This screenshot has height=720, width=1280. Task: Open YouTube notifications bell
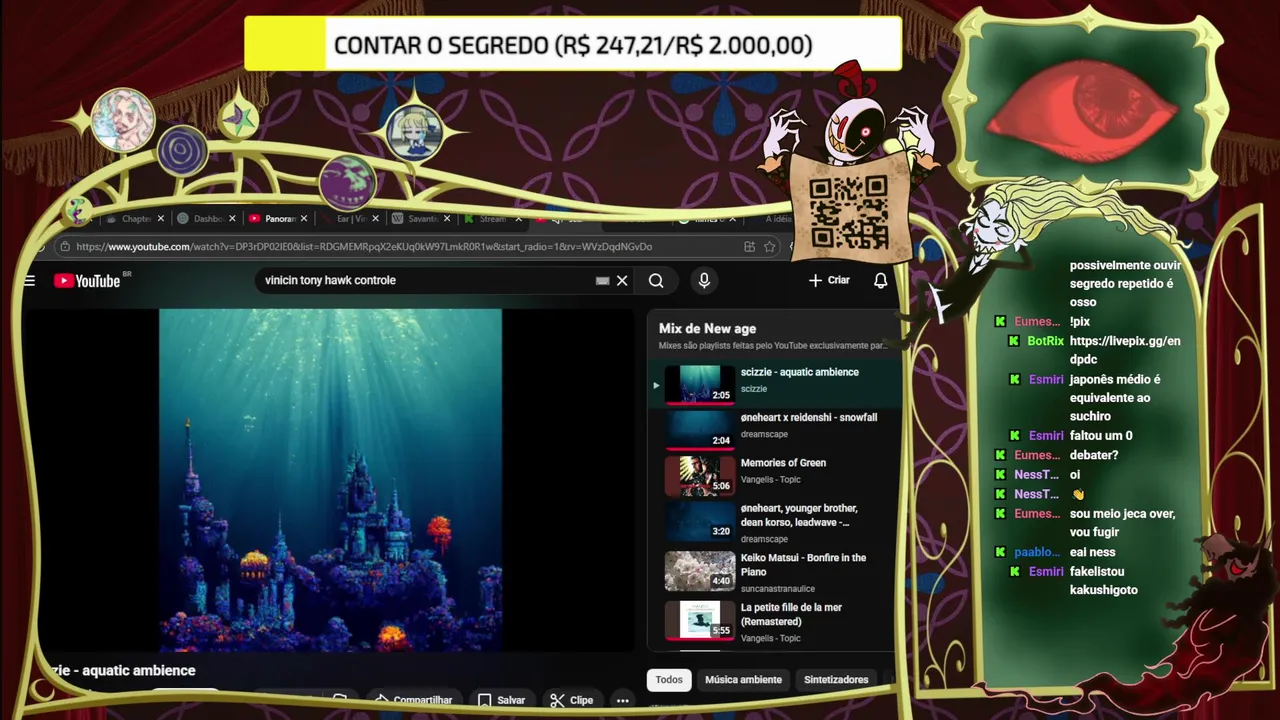tap(880, 281)
